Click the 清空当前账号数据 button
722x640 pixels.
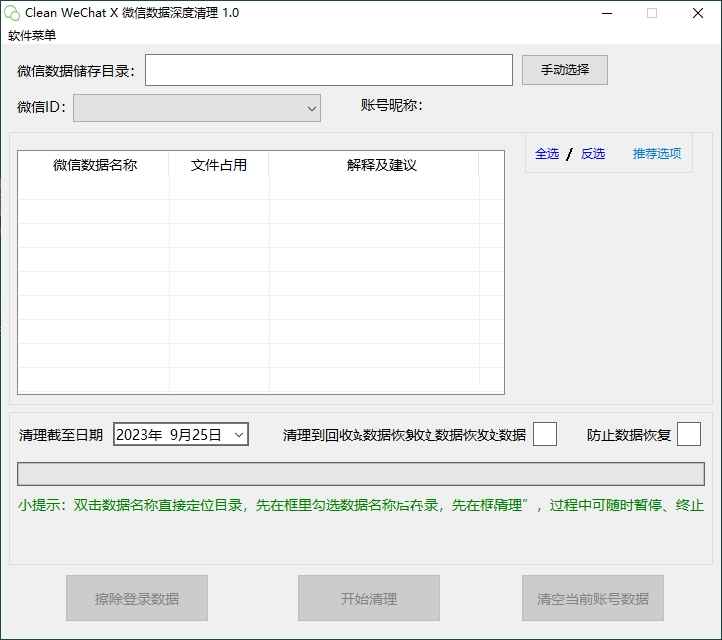(x=593, y=599)
